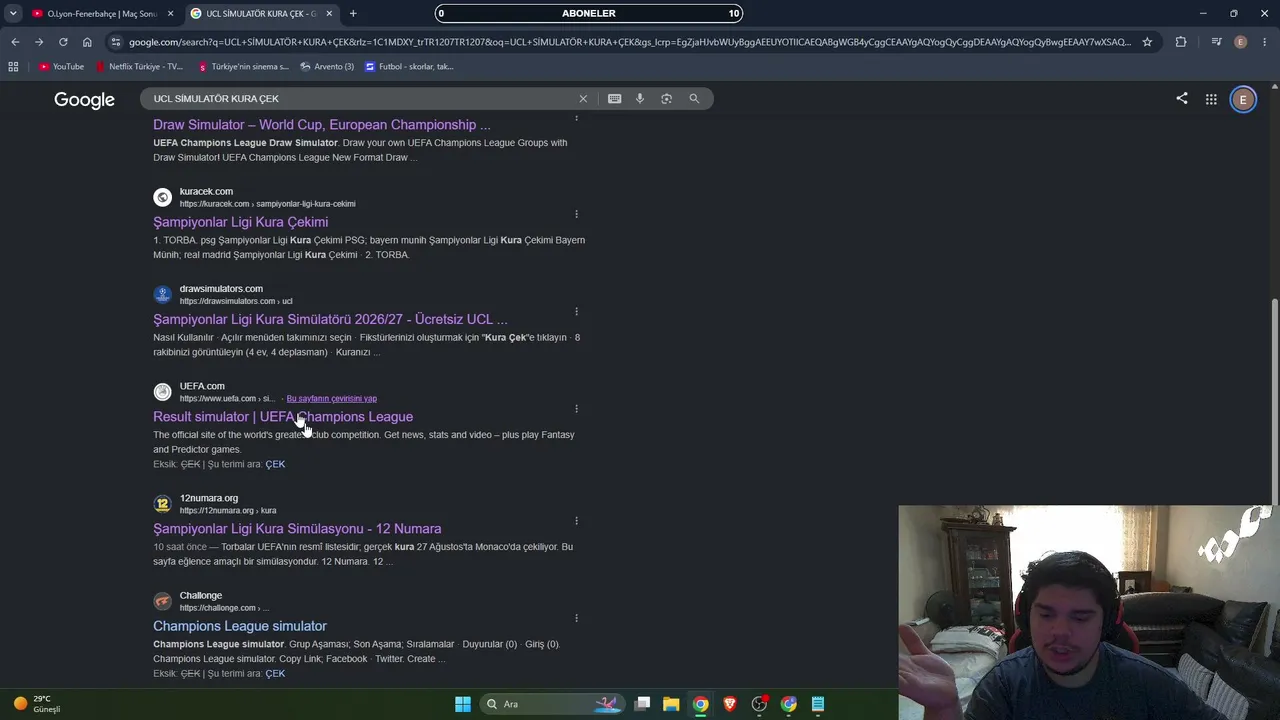Click the site info icon in address bar
The height and width of the screenshot is (720, 1280).
pos(116,42)
